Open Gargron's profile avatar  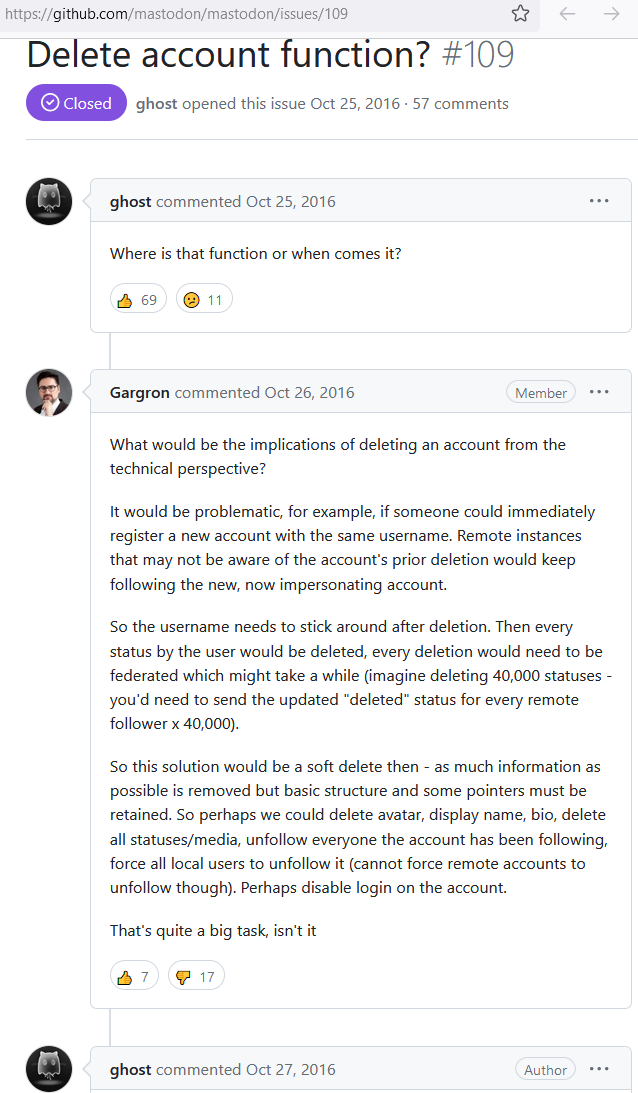(48, 392)
